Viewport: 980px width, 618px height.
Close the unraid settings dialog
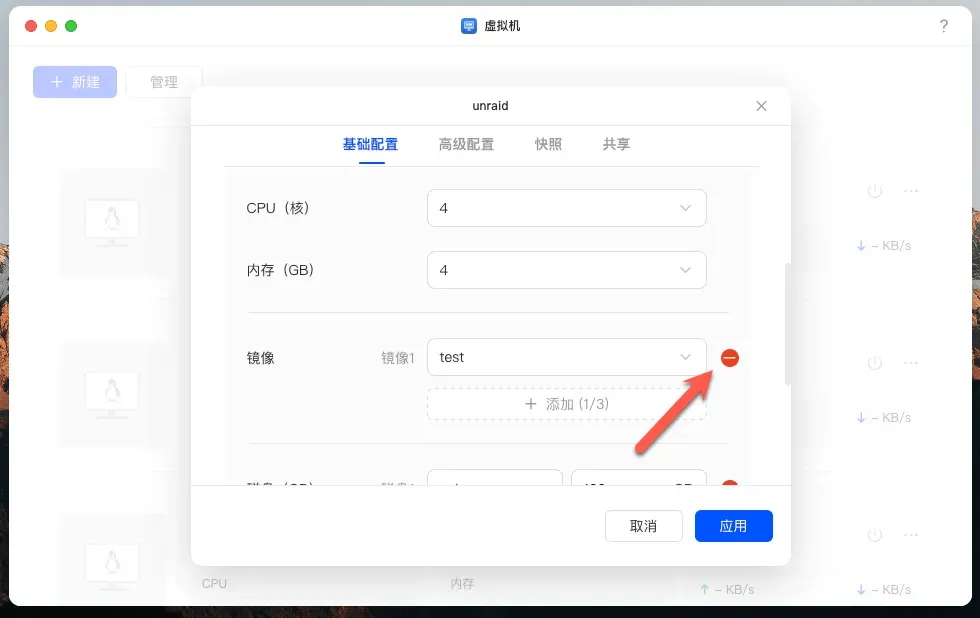click(761, 106)
